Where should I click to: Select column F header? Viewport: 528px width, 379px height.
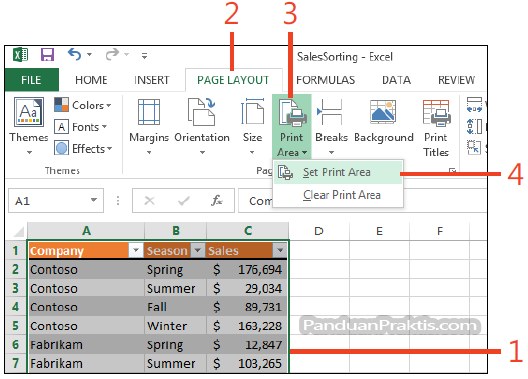(439, 231)
